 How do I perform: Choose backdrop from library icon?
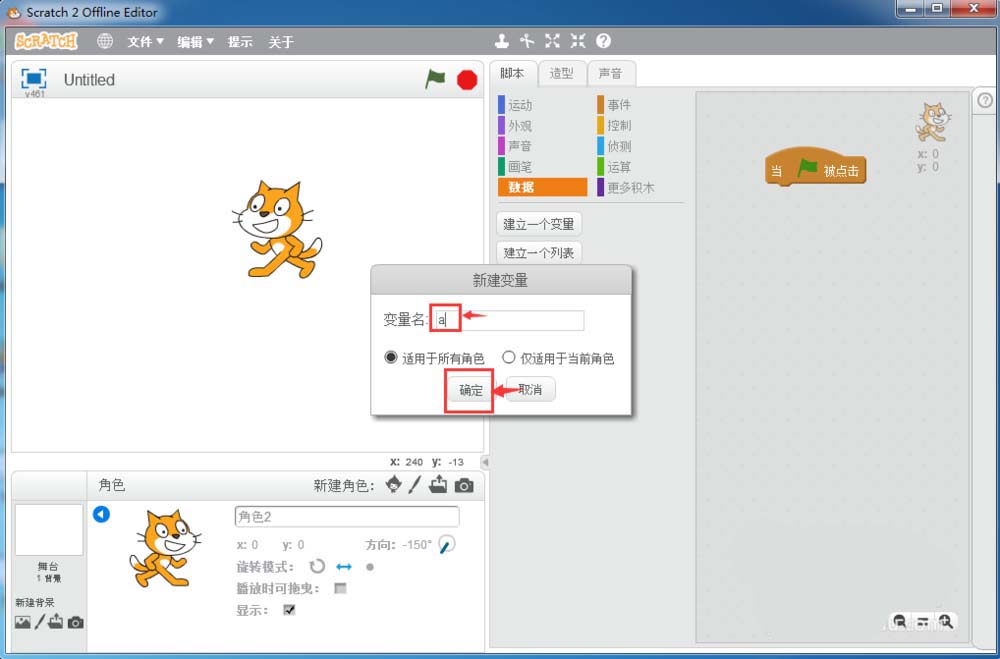(x=23, y=621)
